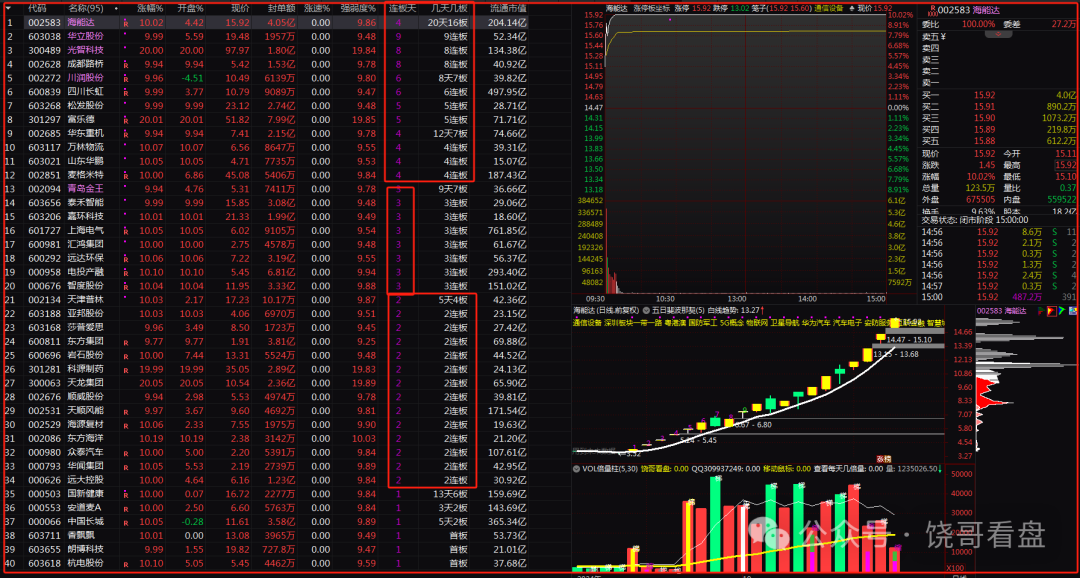
Task: Click the R marker on 川润股份 row
Action: coord(125,78)
